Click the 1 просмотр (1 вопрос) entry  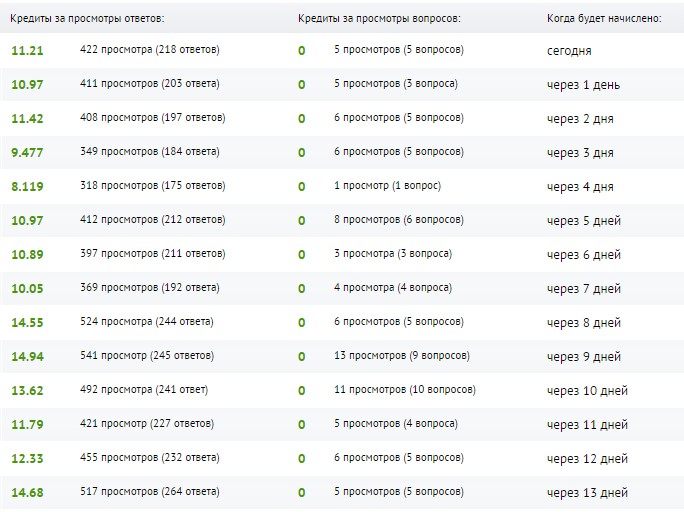387,186
